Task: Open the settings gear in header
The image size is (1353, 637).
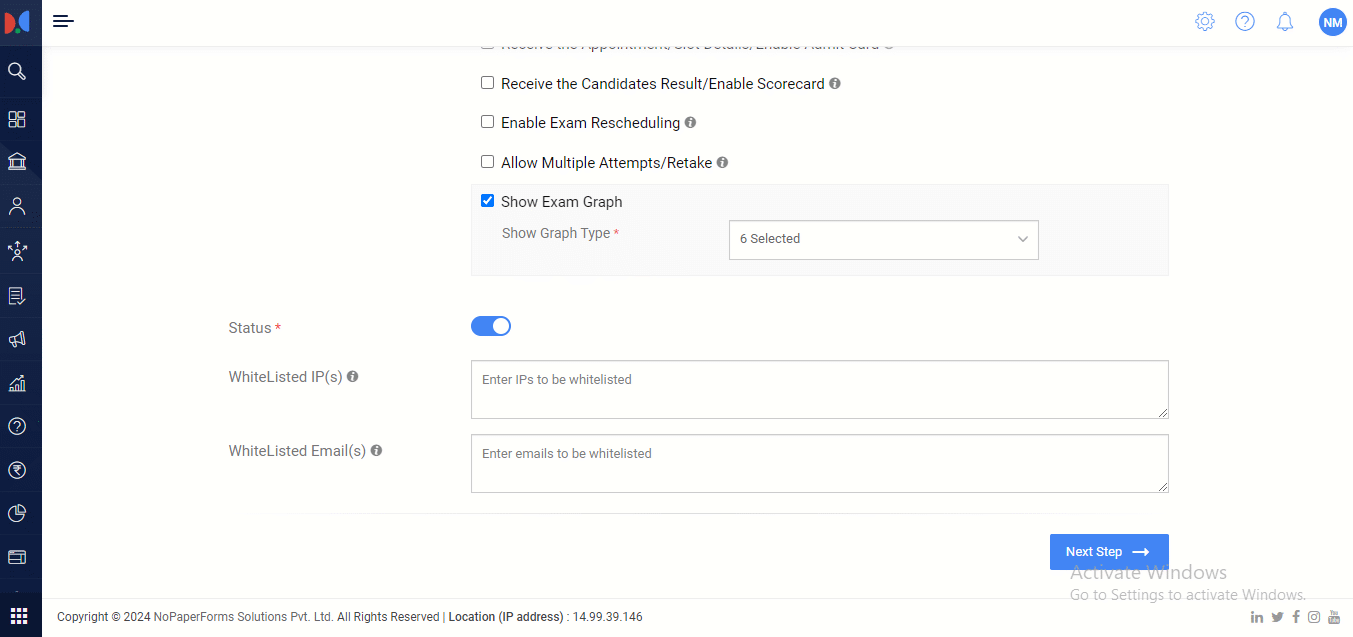Action: pos(1205,21)
